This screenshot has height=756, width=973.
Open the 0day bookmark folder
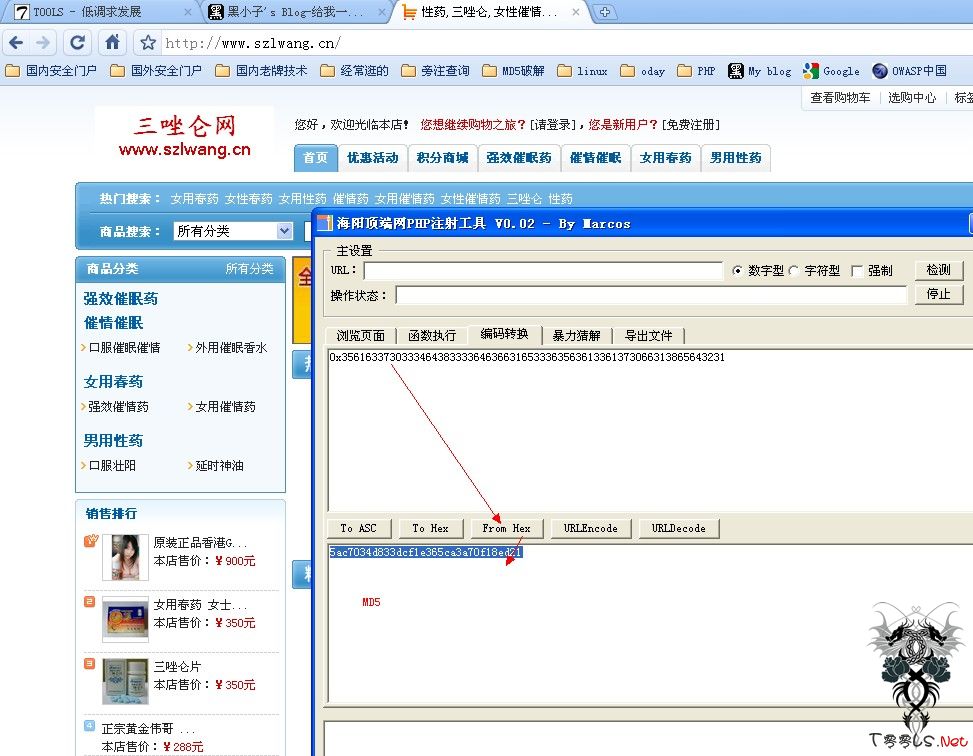click(642, 71)
